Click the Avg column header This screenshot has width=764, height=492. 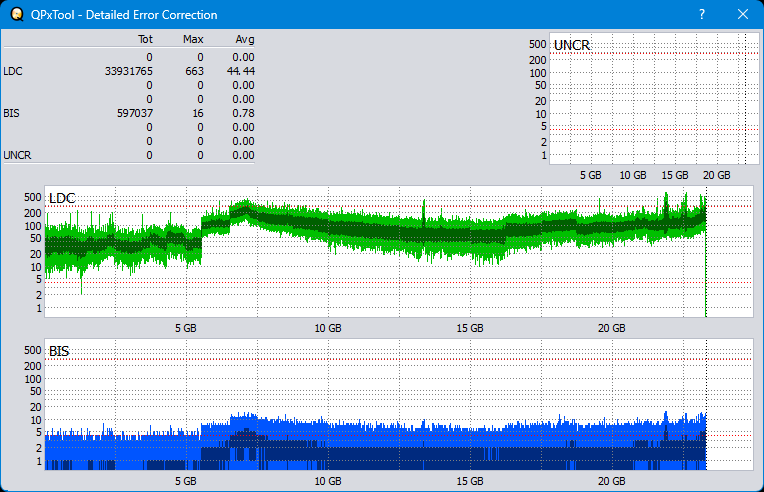point(245,39)
